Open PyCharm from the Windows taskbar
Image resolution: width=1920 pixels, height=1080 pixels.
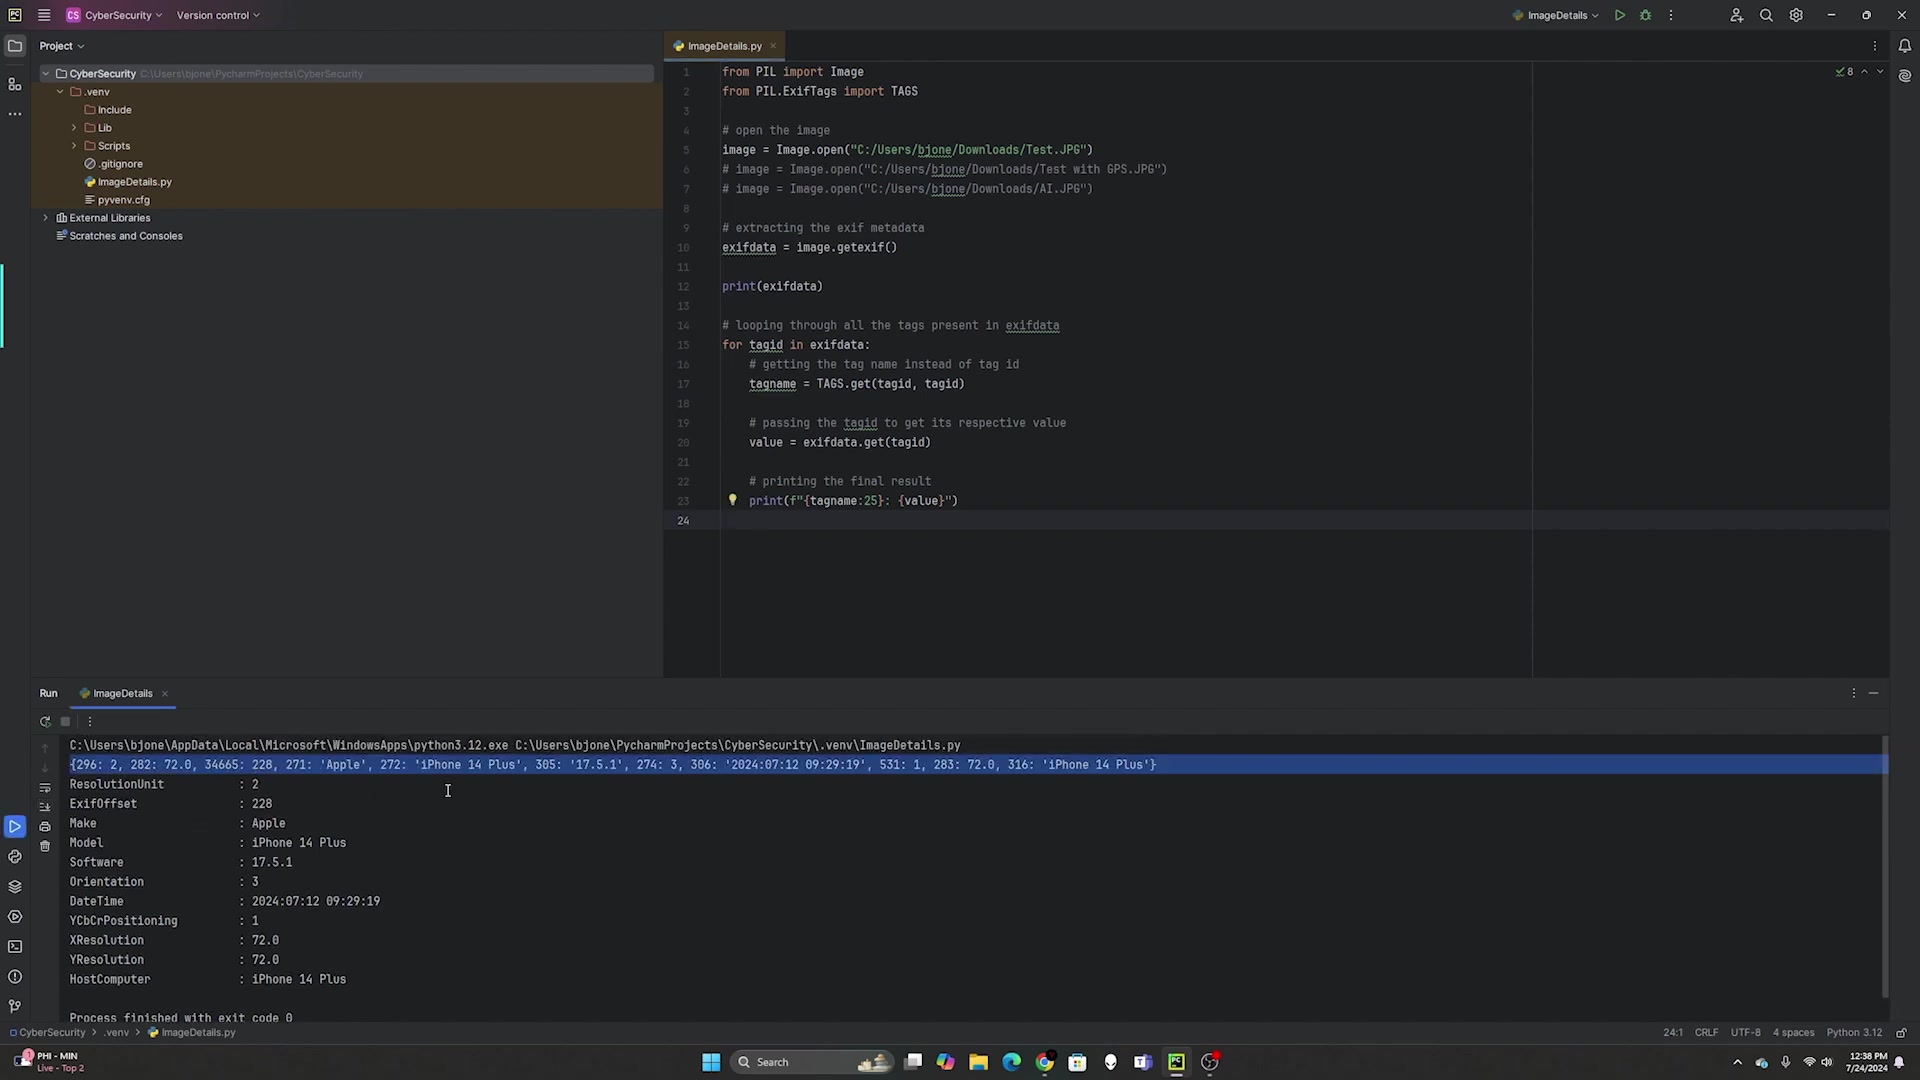click(x=1176, y=1062)
